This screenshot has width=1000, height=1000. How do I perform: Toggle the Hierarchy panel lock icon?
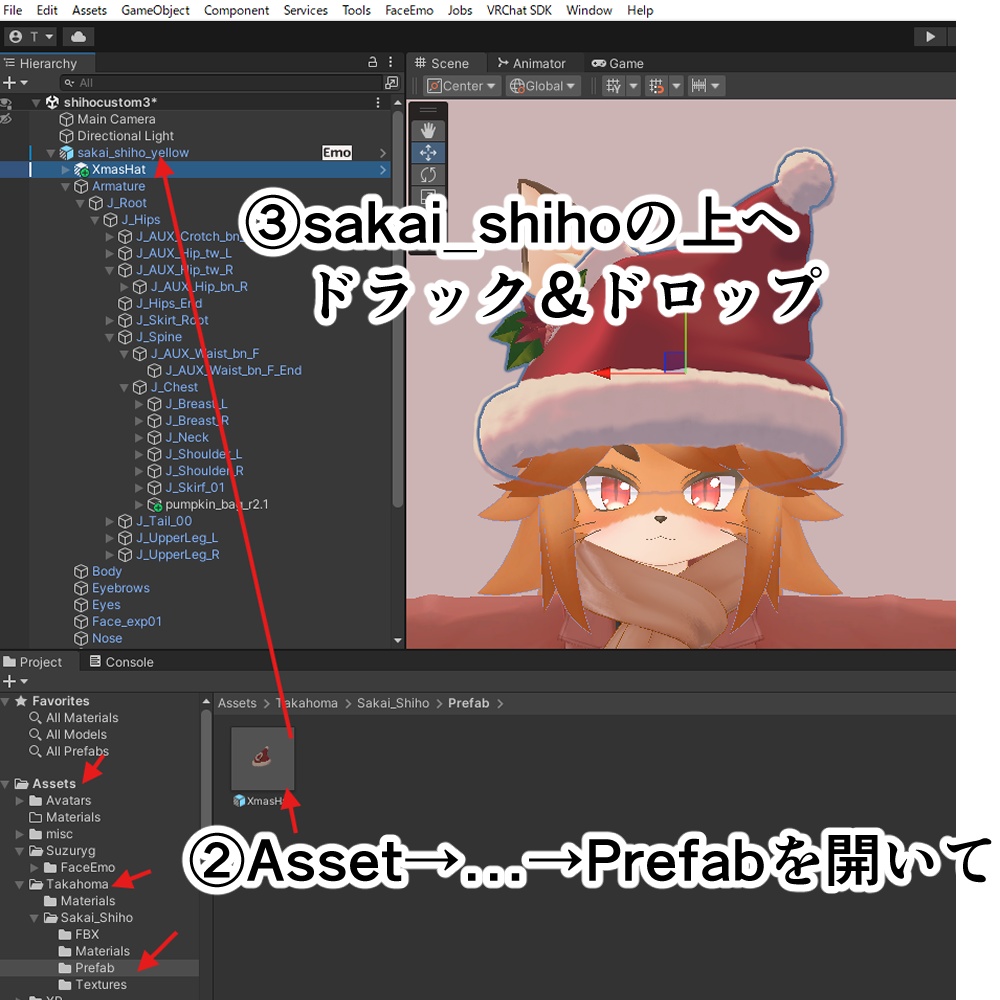click(x=372, y=62)
